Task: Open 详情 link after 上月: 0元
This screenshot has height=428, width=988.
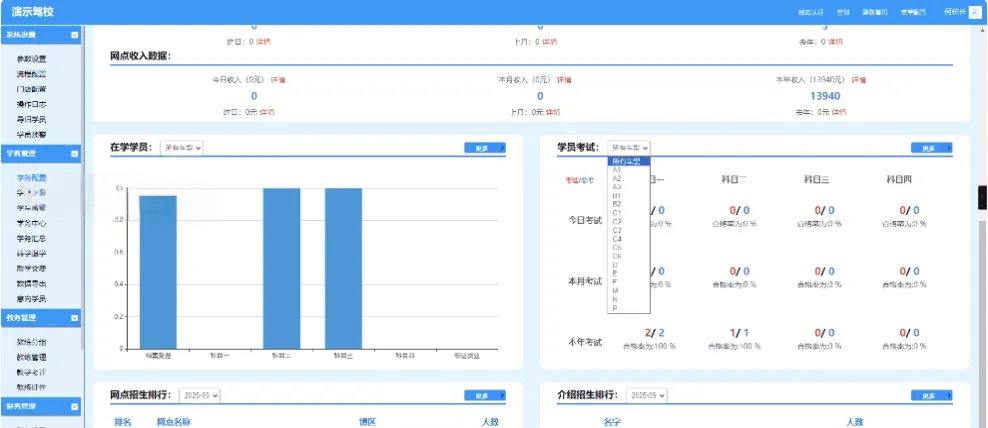Action: point(553,112)
